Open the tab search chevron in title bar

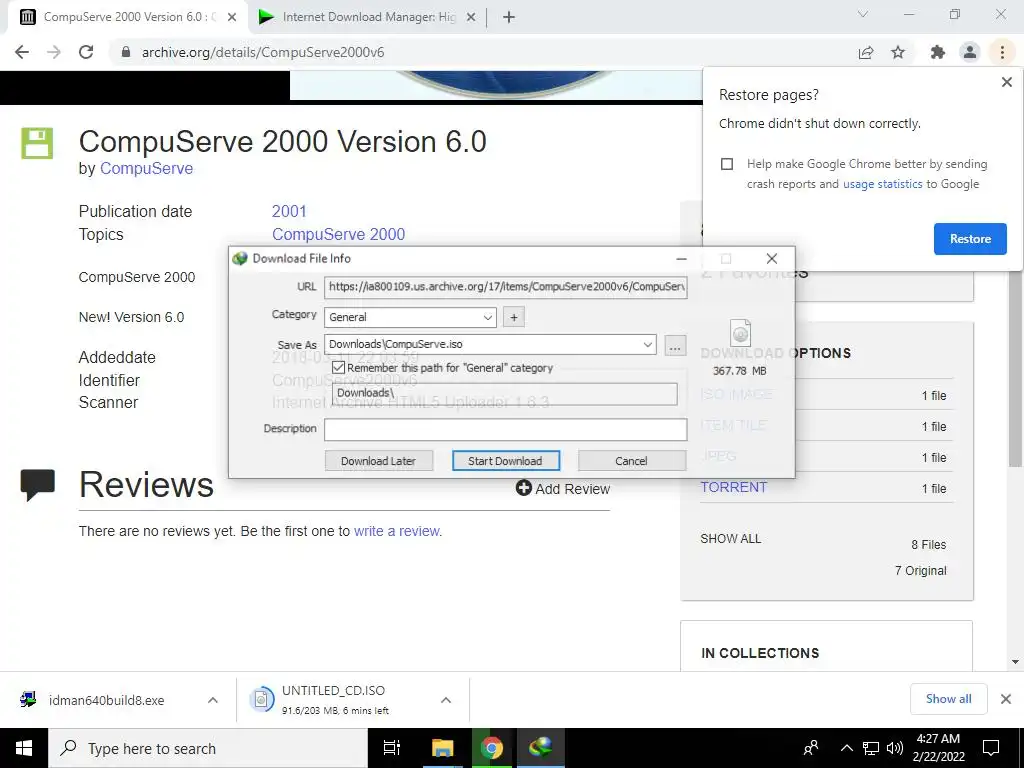863,14
